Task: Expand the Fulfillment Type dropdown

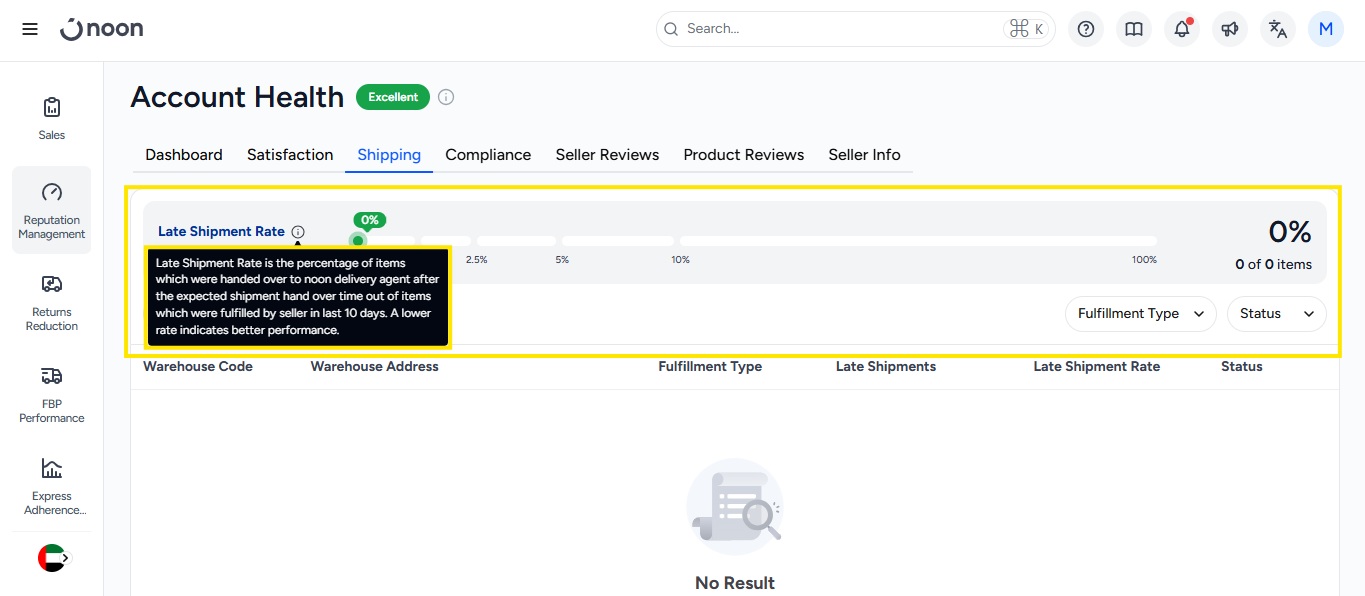Action: [x=1140, y=314]
